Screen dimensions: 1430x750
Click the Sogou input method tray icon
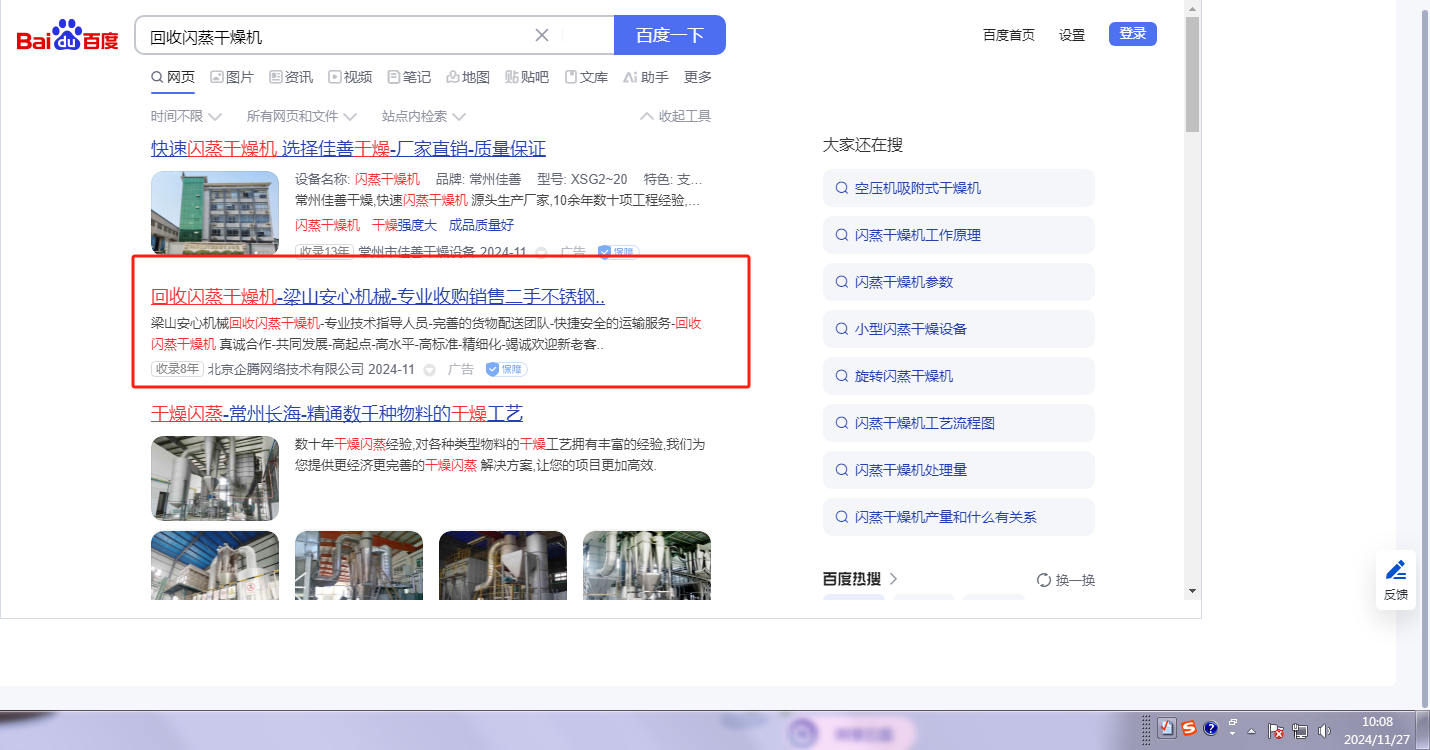(1189, 729)
